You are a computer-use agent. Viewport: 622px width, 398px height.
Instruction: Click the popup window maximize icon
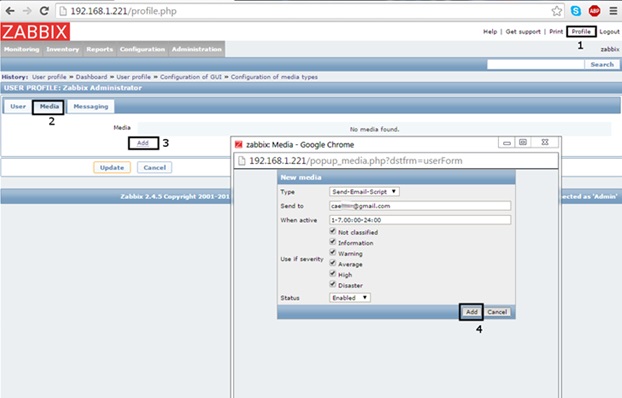[523, 142]
